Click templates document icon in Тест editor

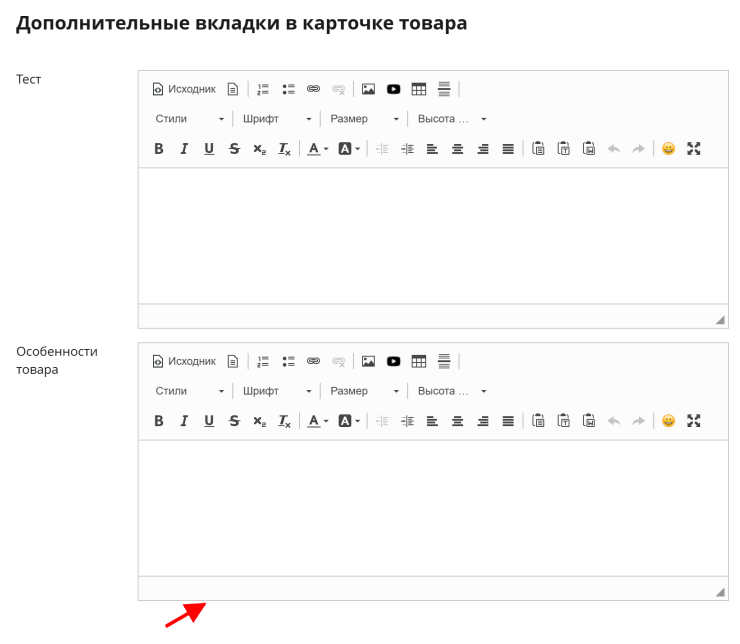233,89
